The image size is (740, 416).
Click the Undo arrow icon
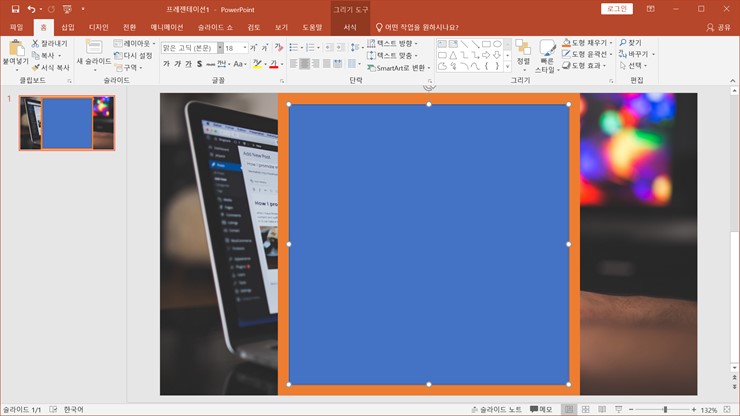click(x=31, y=9)
